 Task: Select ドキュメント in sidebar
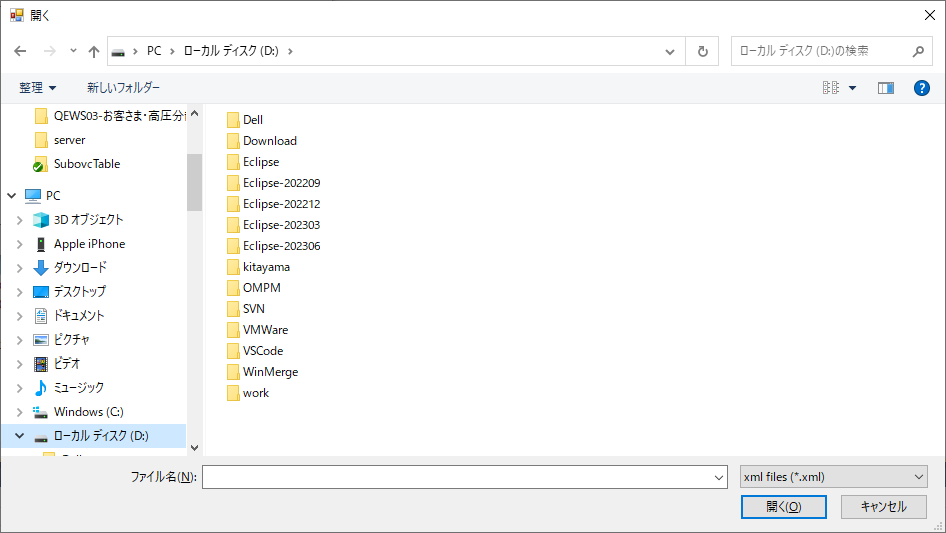pyautogui.click(x=78, y=316)
